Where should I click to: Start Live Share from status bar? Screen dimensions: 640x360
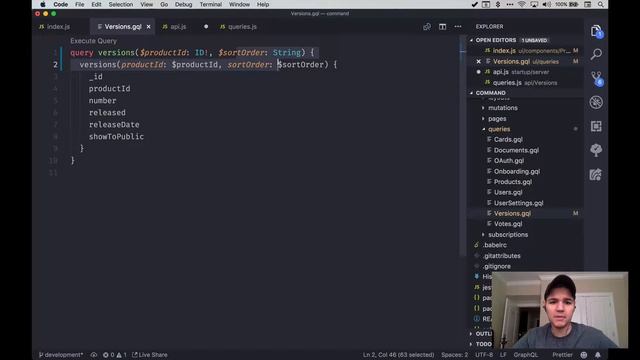(x=149, y=355)
